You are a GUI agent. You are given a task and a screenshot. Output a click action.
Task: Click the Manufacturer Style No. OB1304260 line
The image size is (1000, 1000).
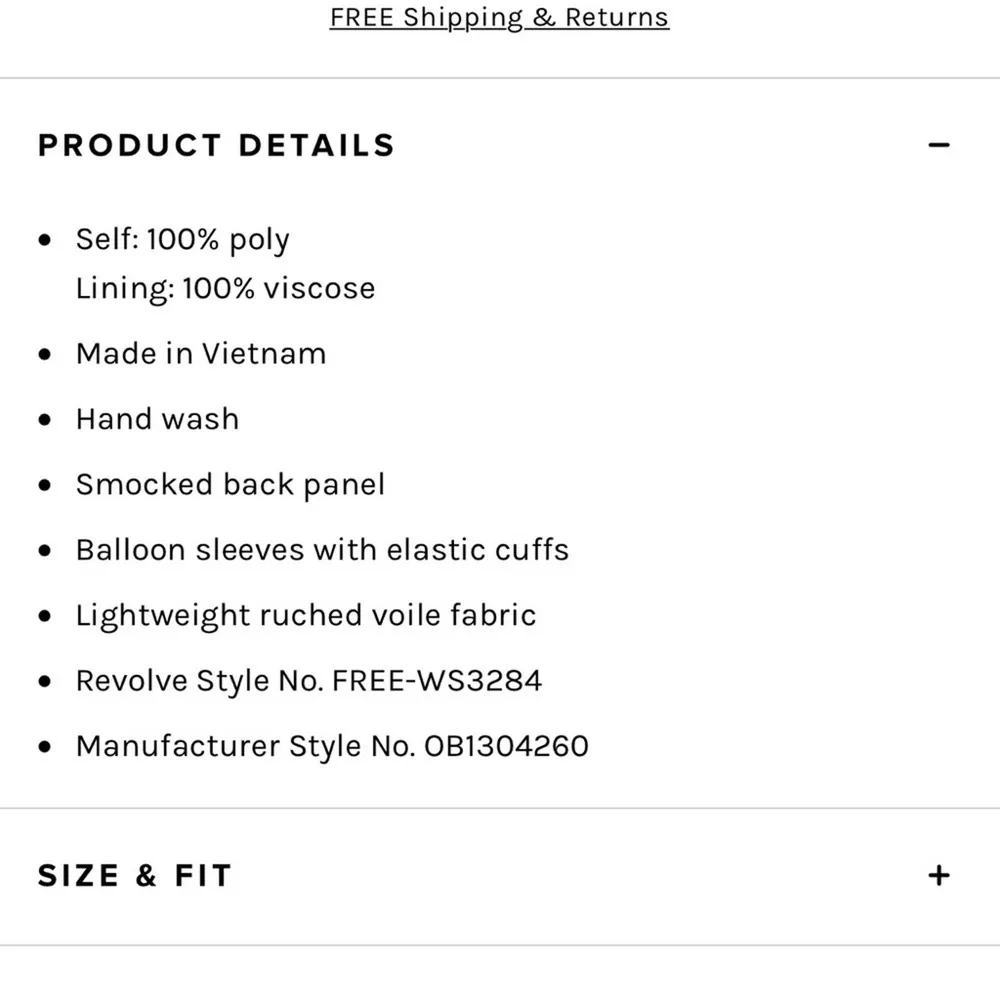(332, 746)
